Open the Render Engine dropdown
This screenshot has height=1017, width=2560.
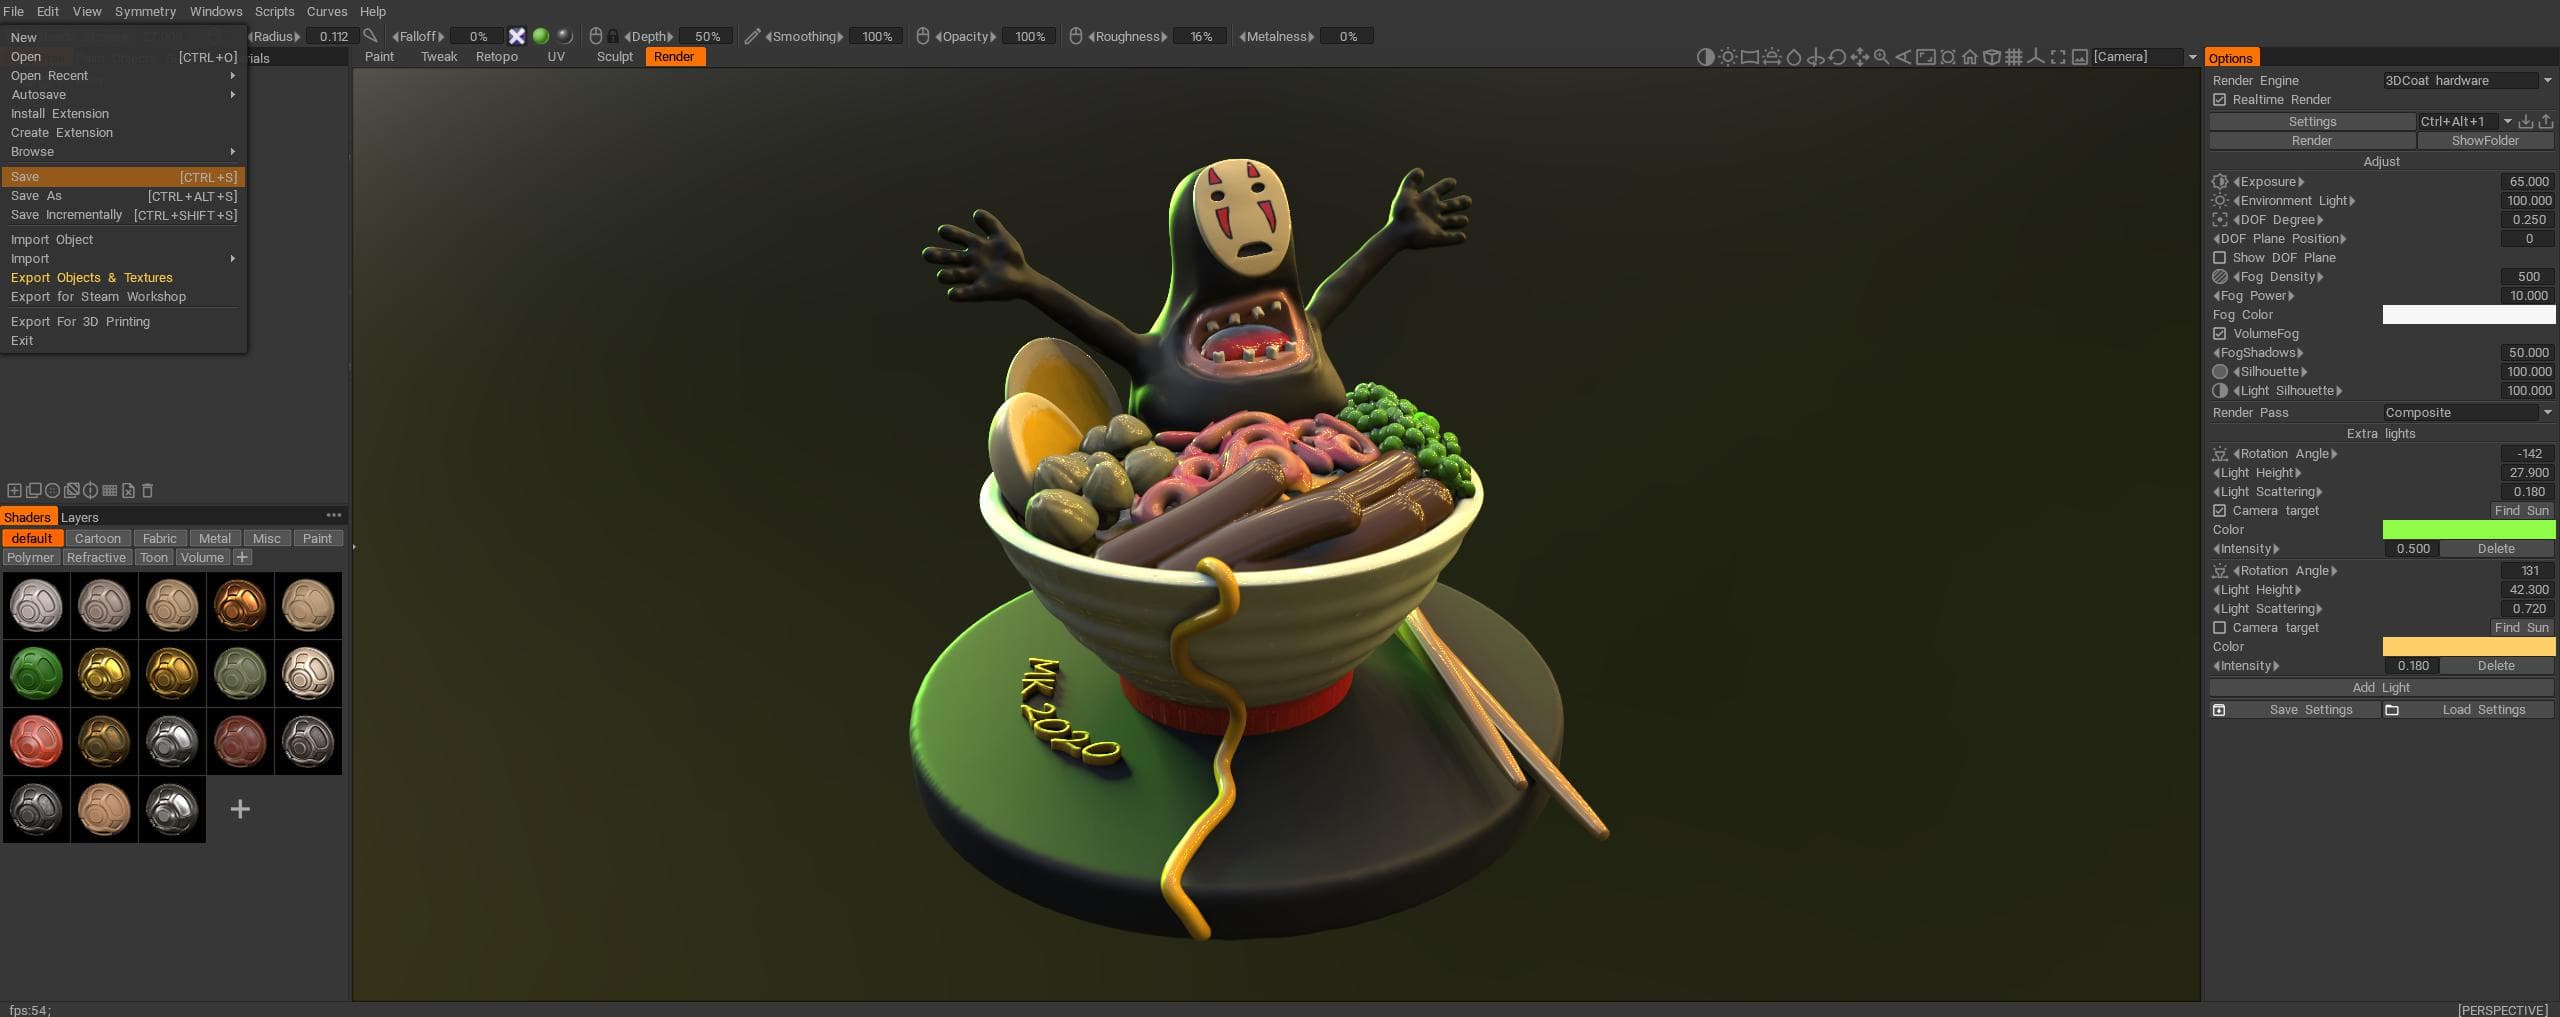(2468, 81)
